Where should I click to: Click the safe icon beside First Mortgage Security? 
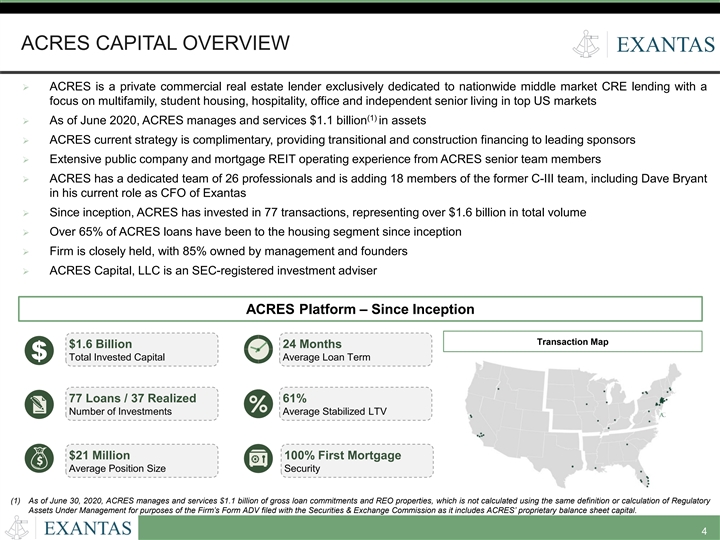tap(259, 458)
